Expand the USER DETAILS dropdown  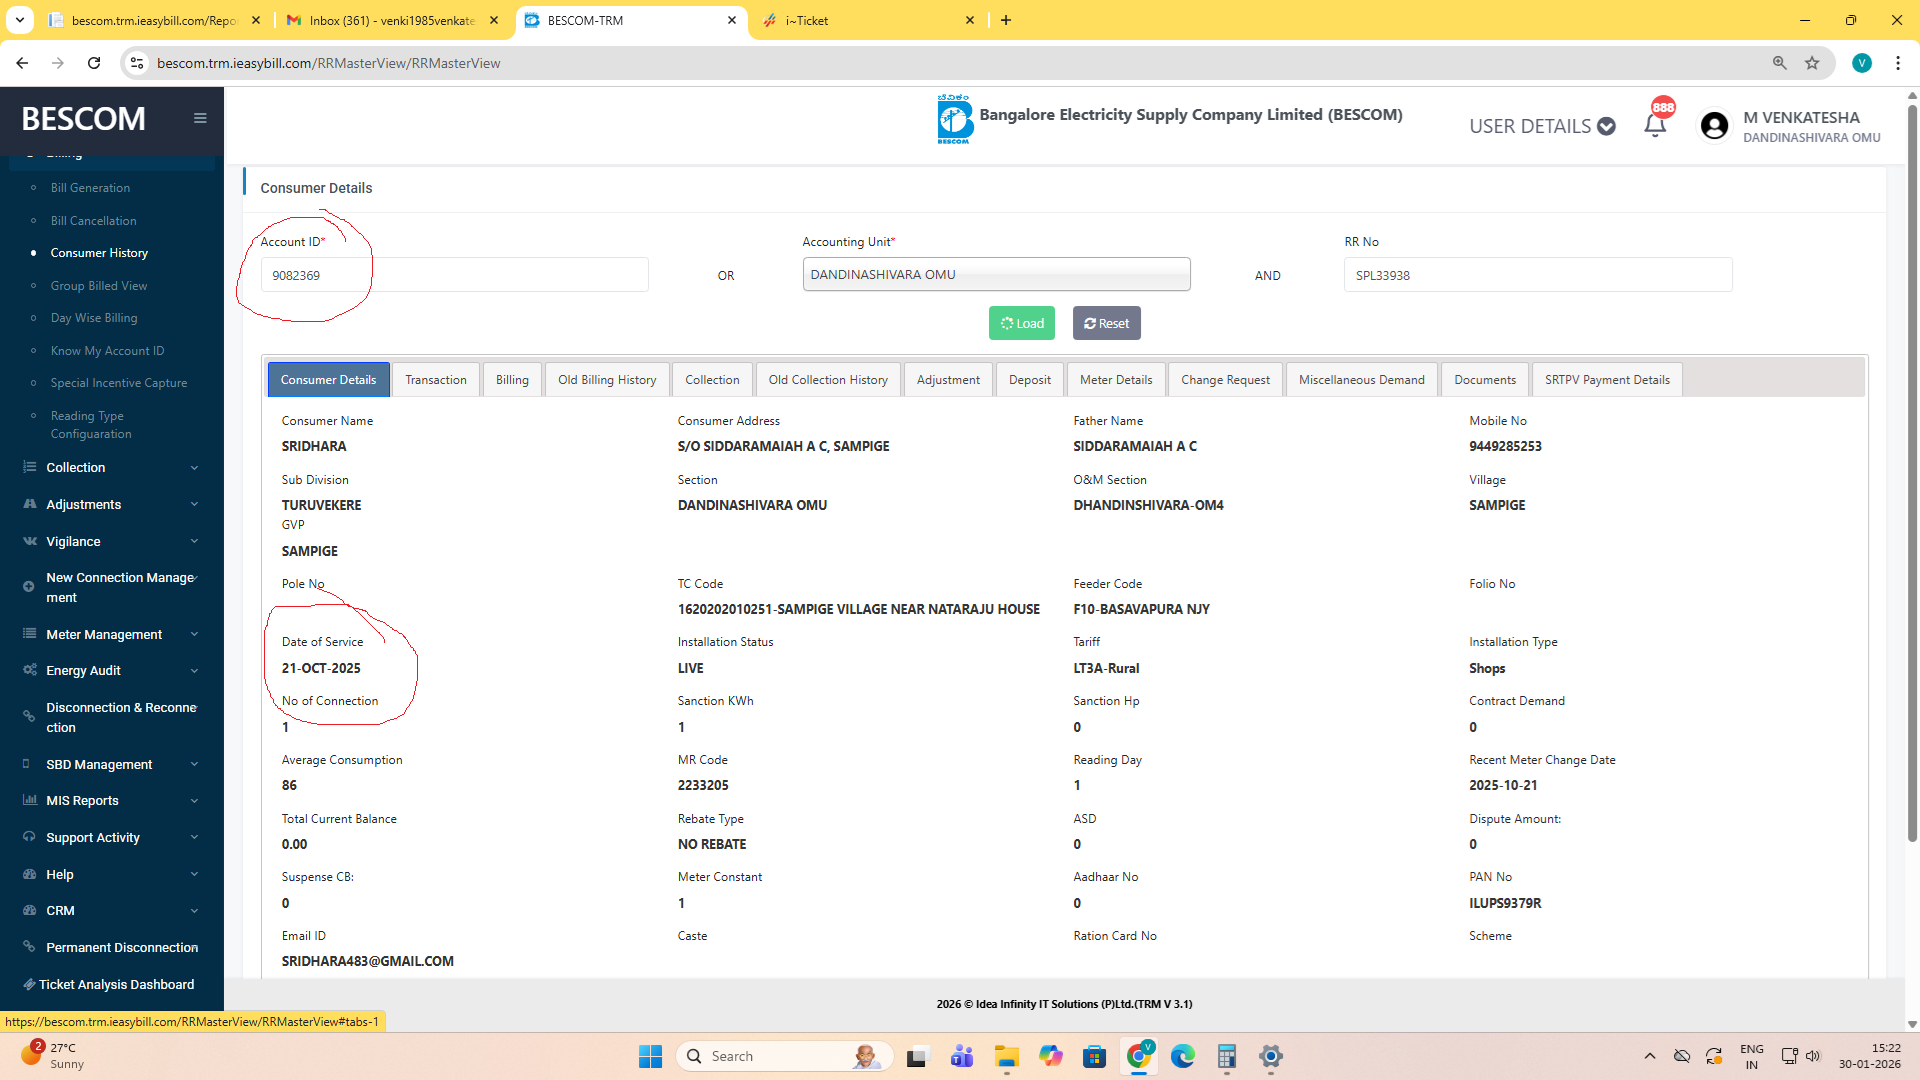(1542, 126)
